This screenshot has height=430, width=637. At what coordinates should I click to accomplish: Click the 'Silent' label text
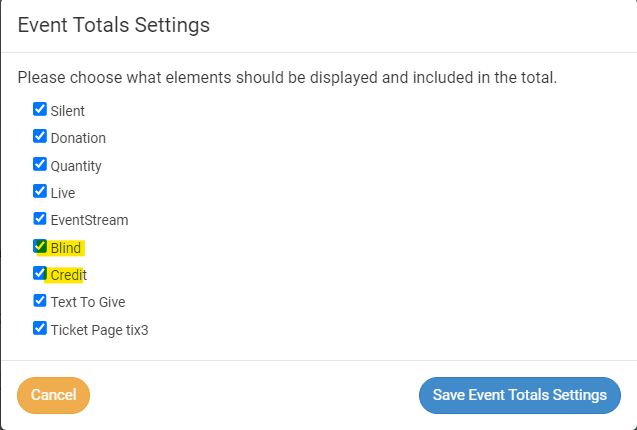68,111
